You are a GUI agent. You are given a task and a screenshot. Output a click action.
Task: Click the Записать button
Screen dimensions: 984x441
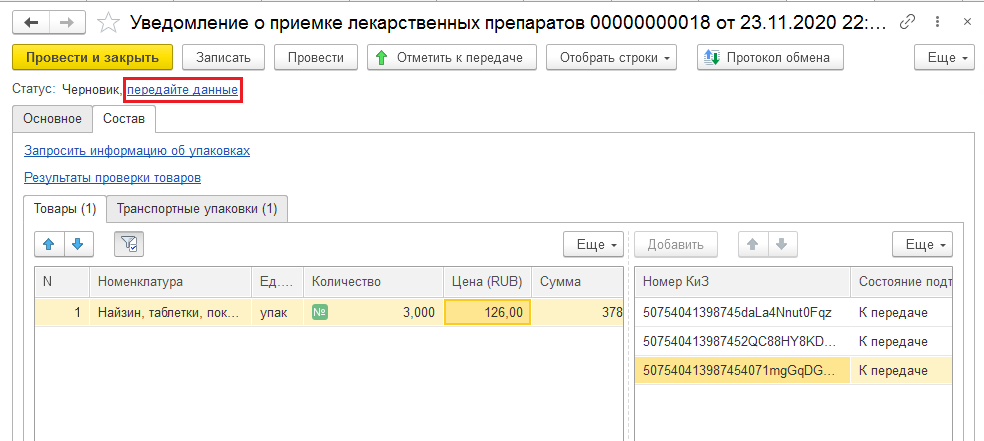(223, 57)
